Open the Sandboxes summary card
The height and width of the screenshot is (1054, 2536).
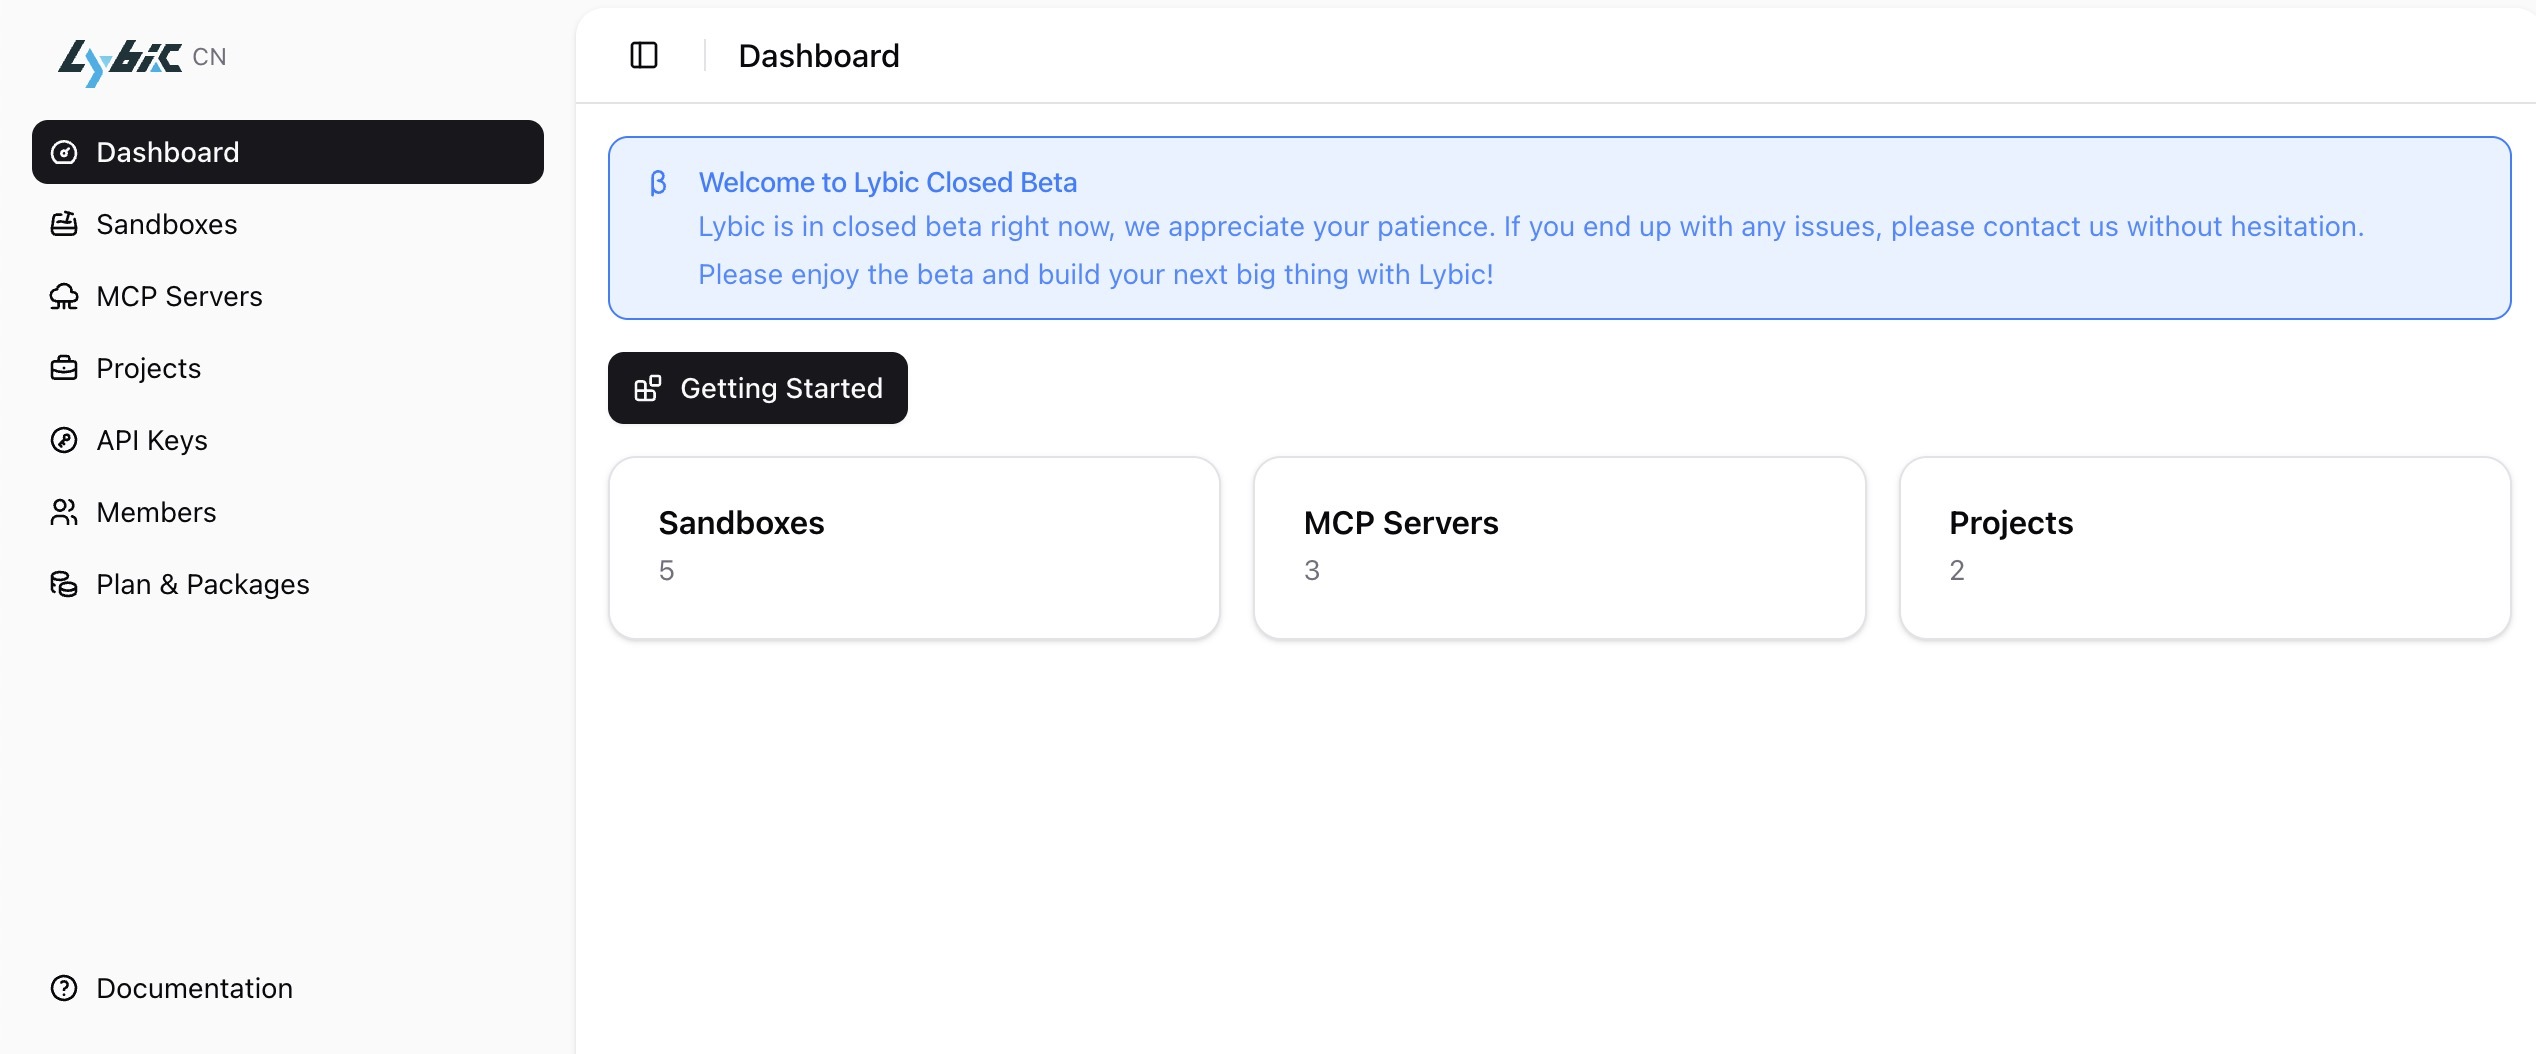click(914, 547)
